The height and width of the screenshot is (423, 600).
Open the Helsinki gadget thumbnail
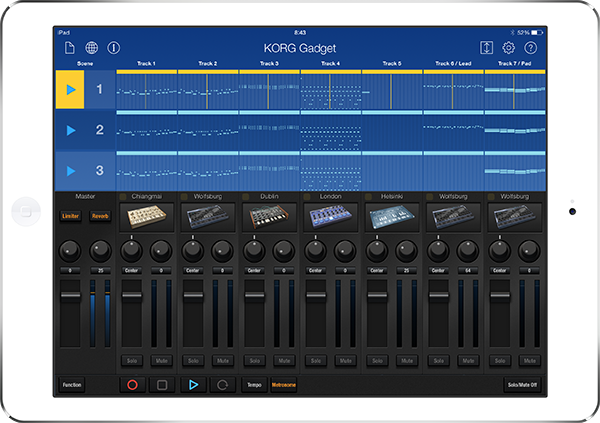tap(392, 217)
